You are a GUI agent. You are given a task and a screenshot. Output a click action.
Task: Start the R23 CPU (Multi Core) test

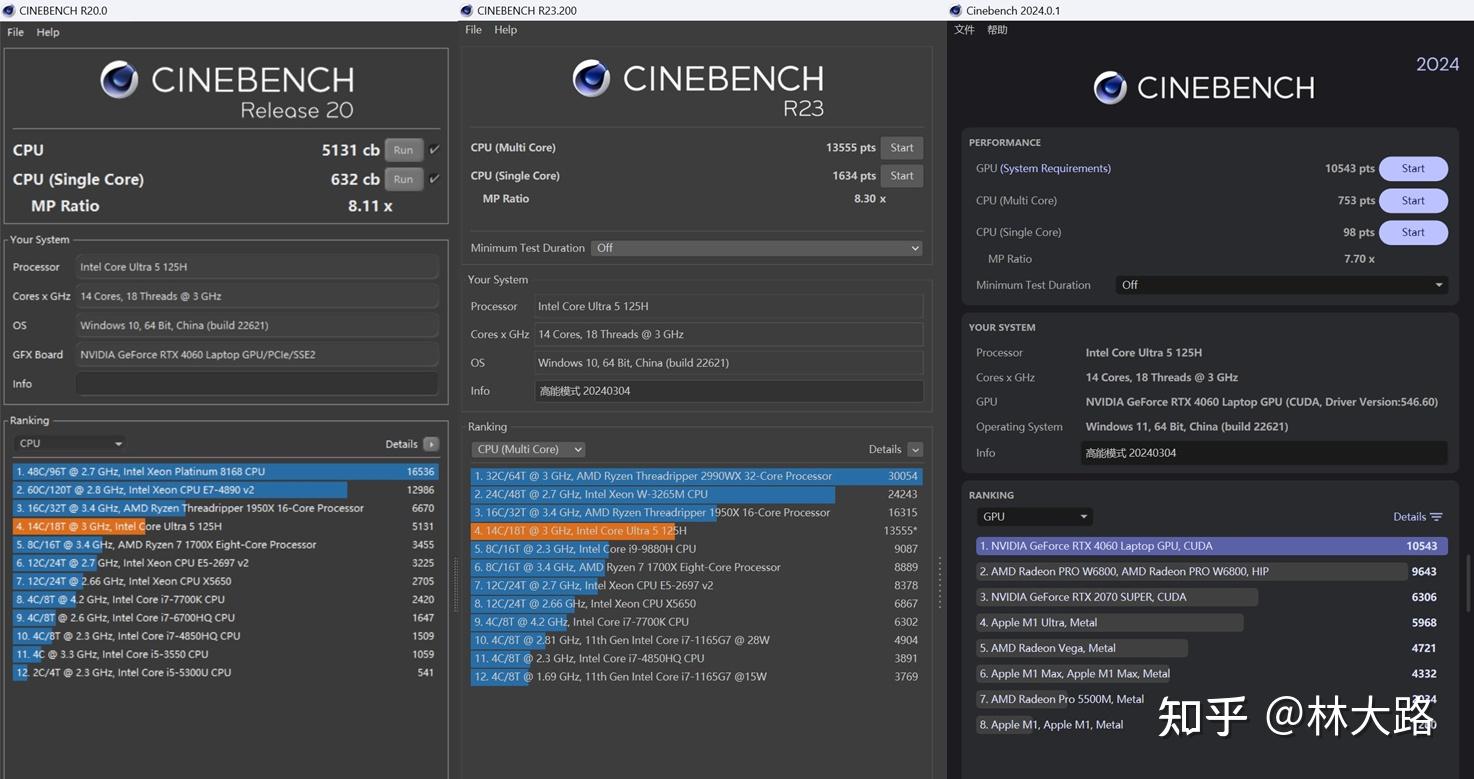coord(902,148)
